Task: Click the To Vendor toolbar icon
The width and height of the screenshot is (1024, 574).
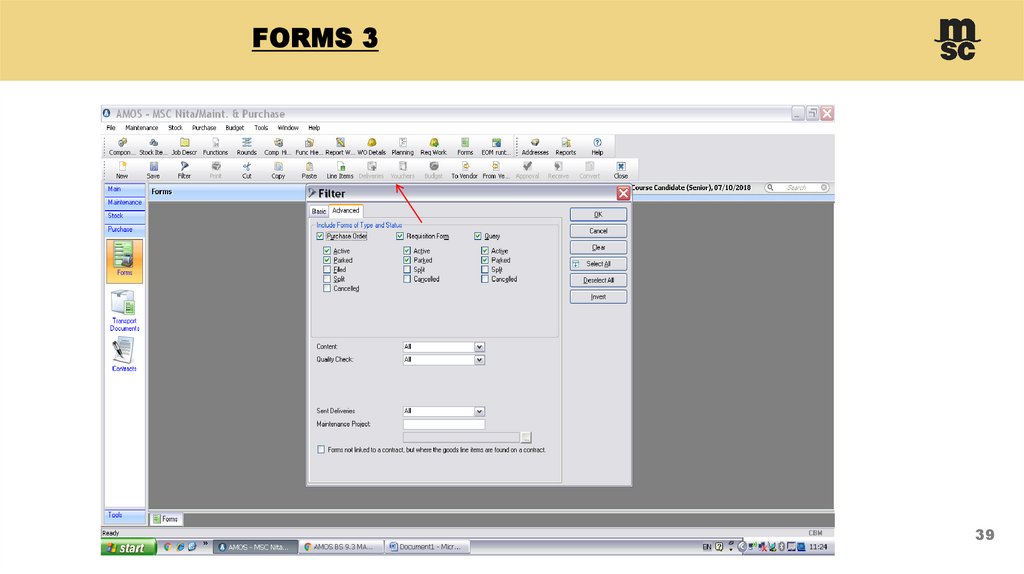Action: [464, 170]
